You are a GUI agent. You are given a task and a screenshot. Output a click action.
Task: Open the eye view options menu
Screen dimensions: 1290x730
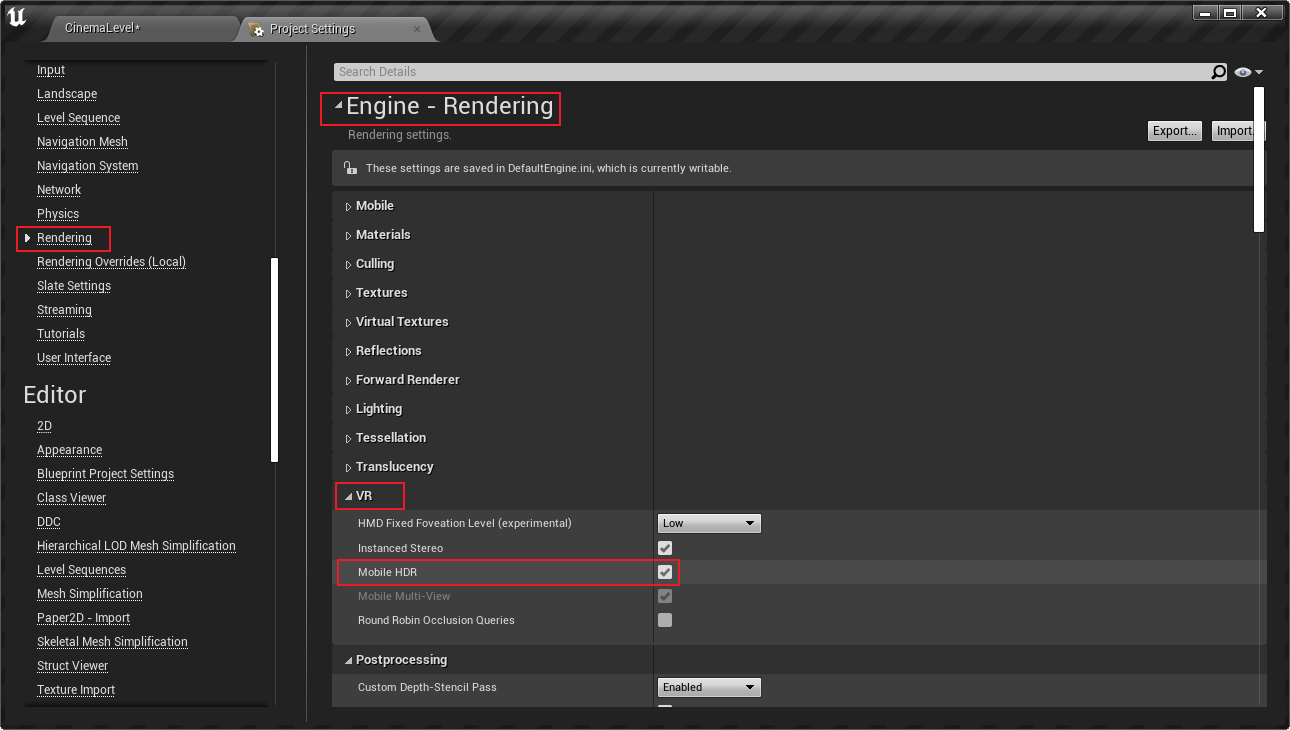1249,72
